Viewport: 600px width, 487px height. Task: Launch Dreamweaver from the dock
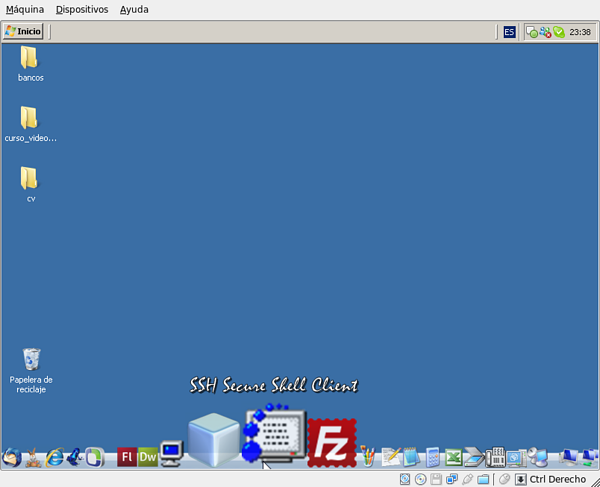(147, 457)
